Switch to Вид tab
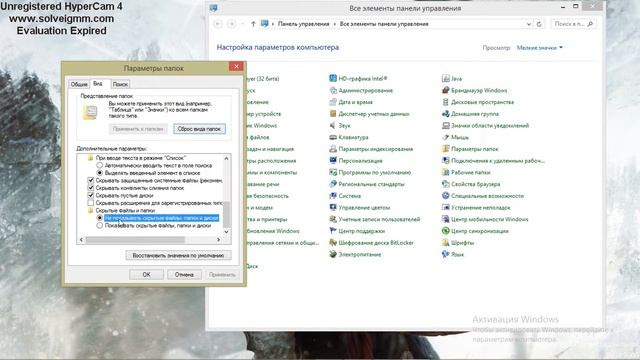Screen dimensions: 640x360 pos(98,83)
